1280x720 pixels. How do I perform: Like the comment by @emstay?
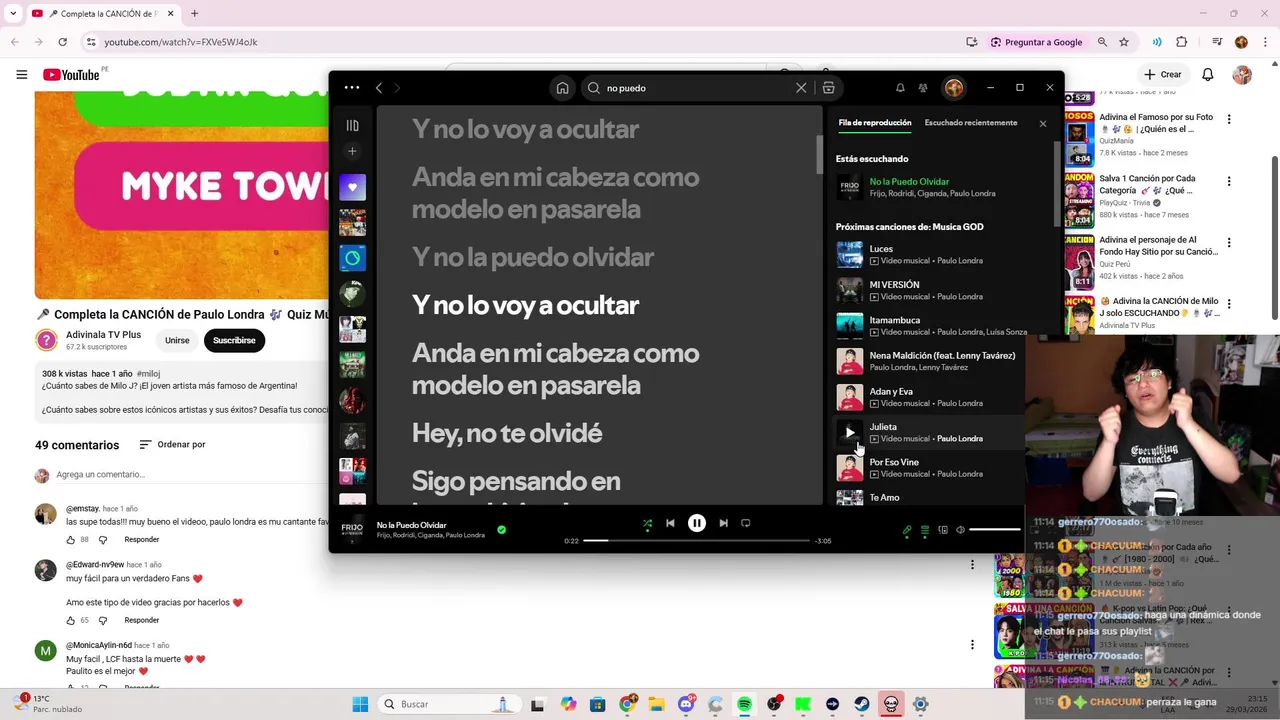(70, 540)
